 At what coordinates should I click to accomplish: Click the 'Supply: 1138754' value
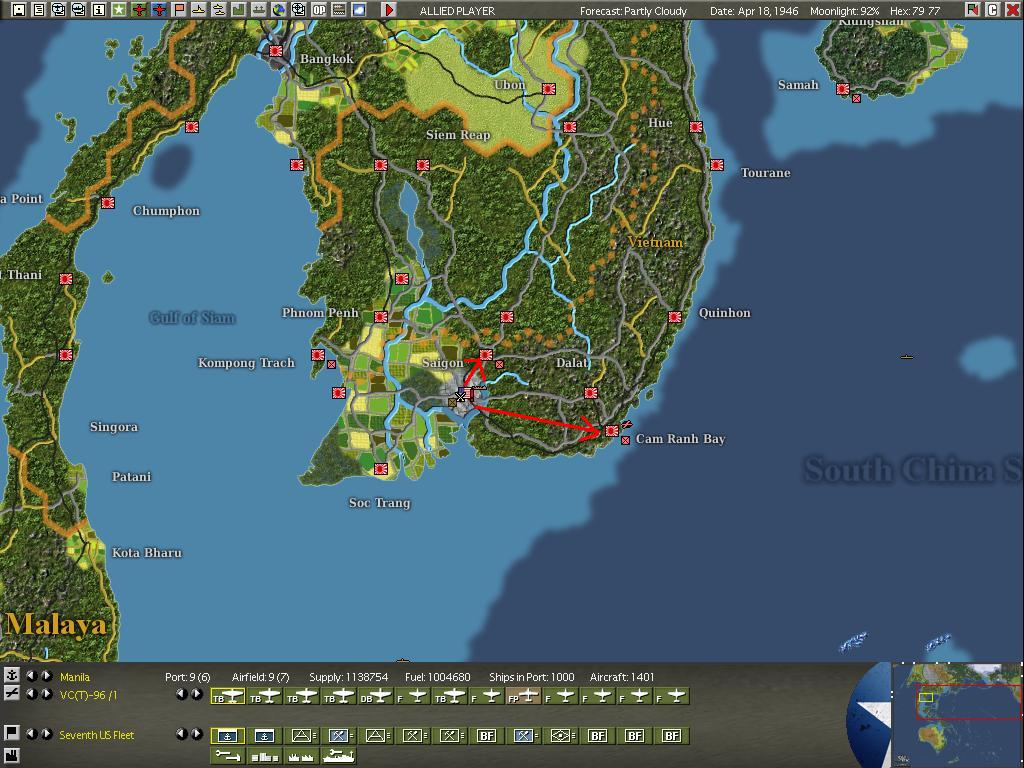pyautogui.click(x=349, y=677)
